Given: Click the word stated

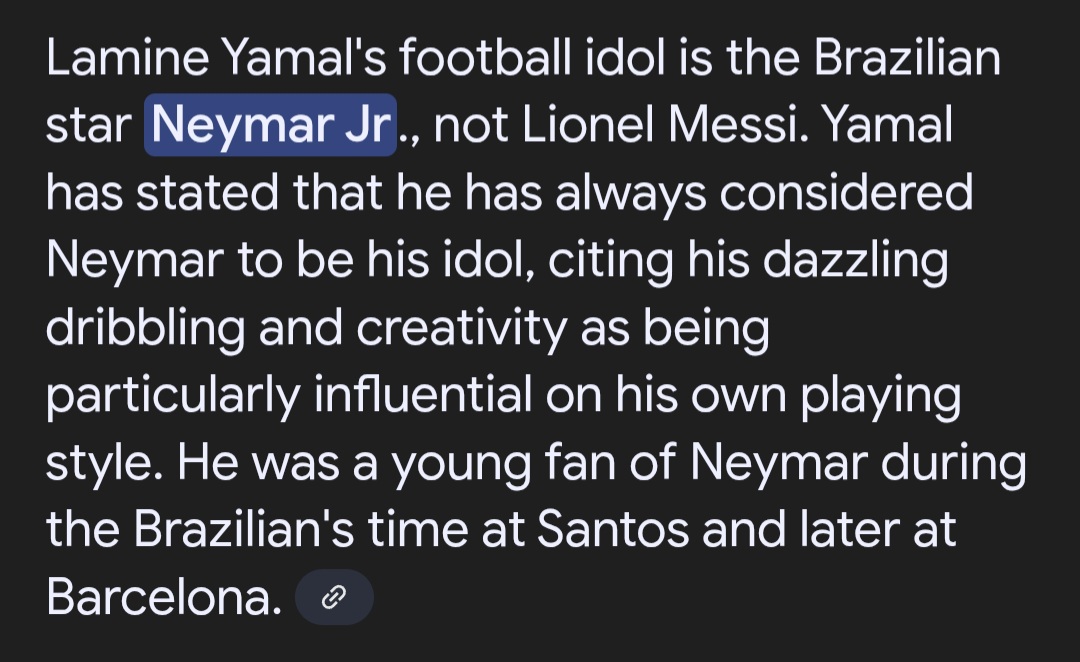Looking at the screenshot, I should 207,192.
